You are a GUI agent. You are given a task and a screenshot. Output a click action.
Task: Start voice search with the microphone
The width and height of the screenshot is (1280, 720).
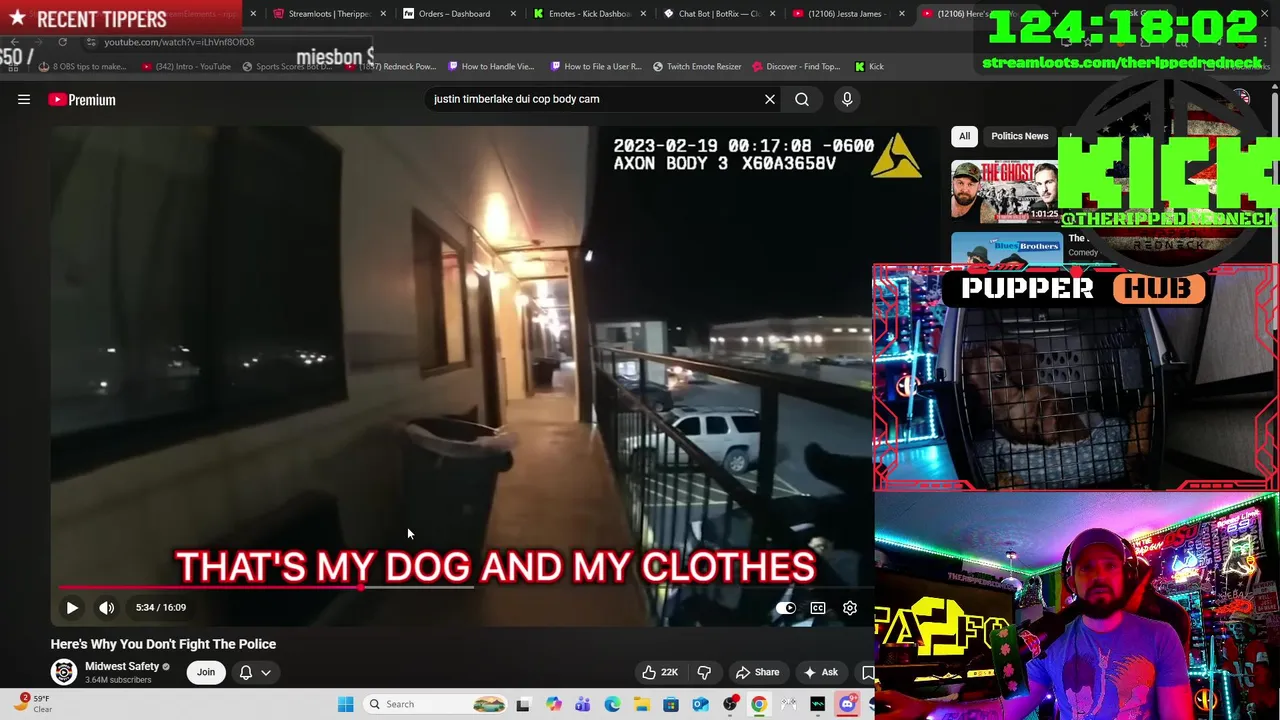847,99
